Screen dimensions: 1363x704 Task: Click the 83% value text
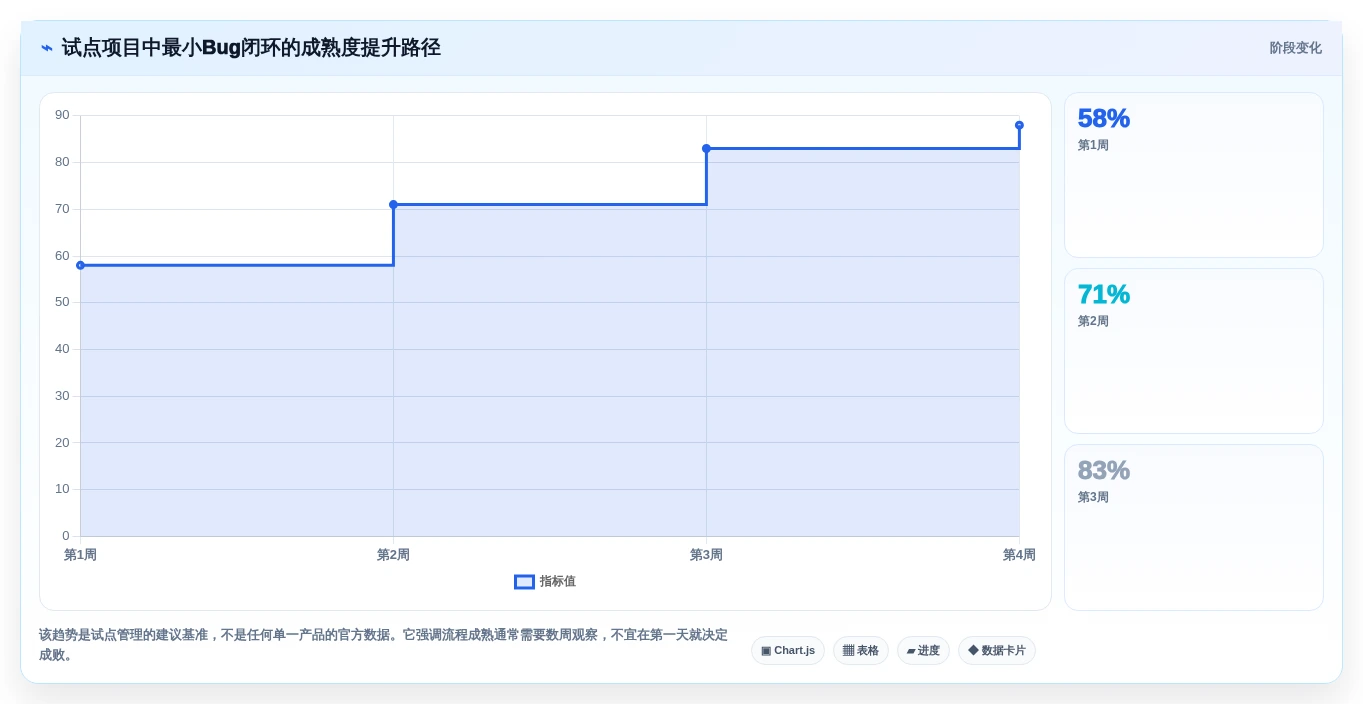click(x=1103, y=470)
